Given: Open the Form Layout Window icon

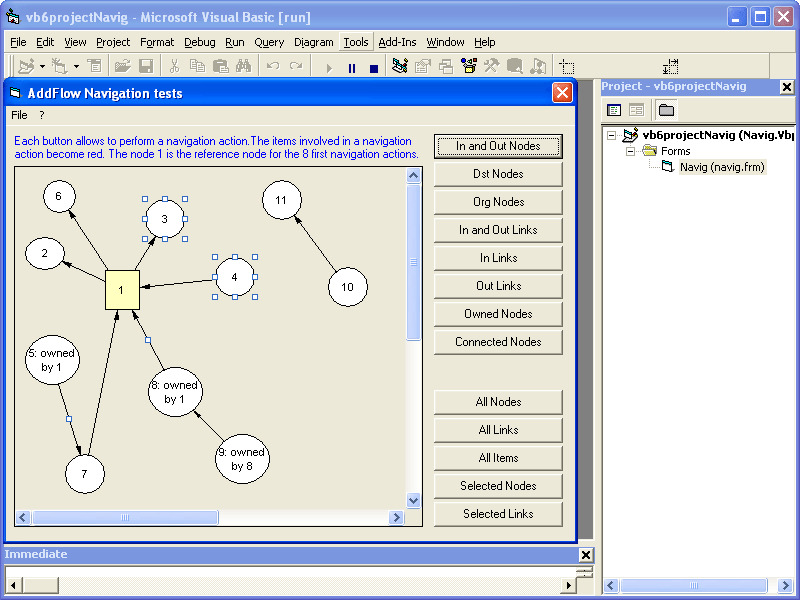Looking at the screenshot, I should pos(445,66).
